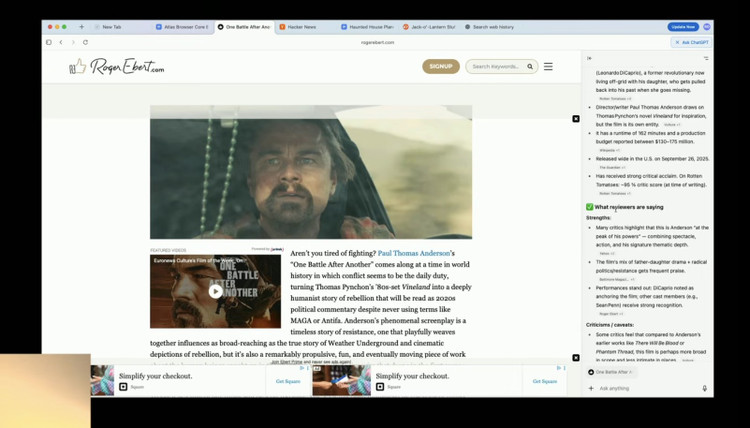The height and width of the screenshot is (428, 750).
Task: Click RogerEbert.com thumbs-up logo
Action: 78,66
